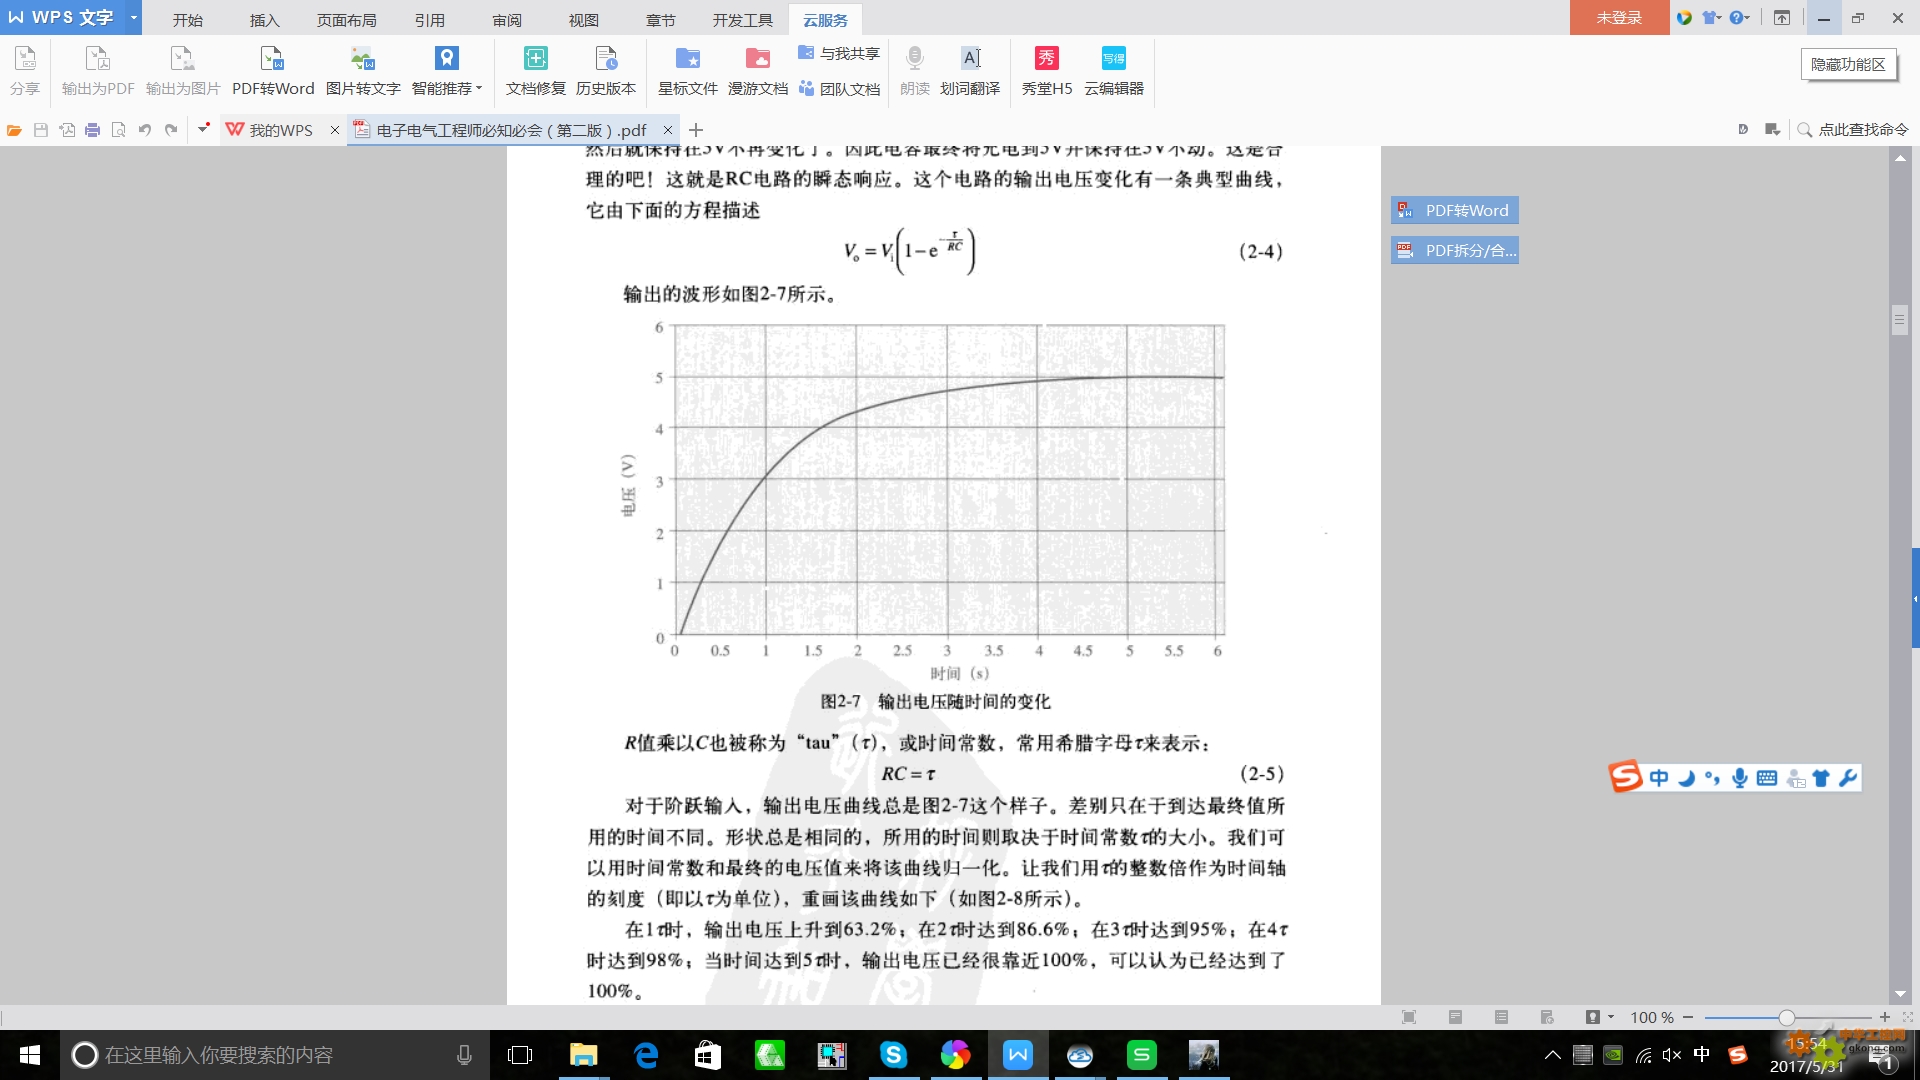The image size is (1920, 1080).
Task: Switch to 开发工具 ribbon tab
Action: [x=743, y=19]
